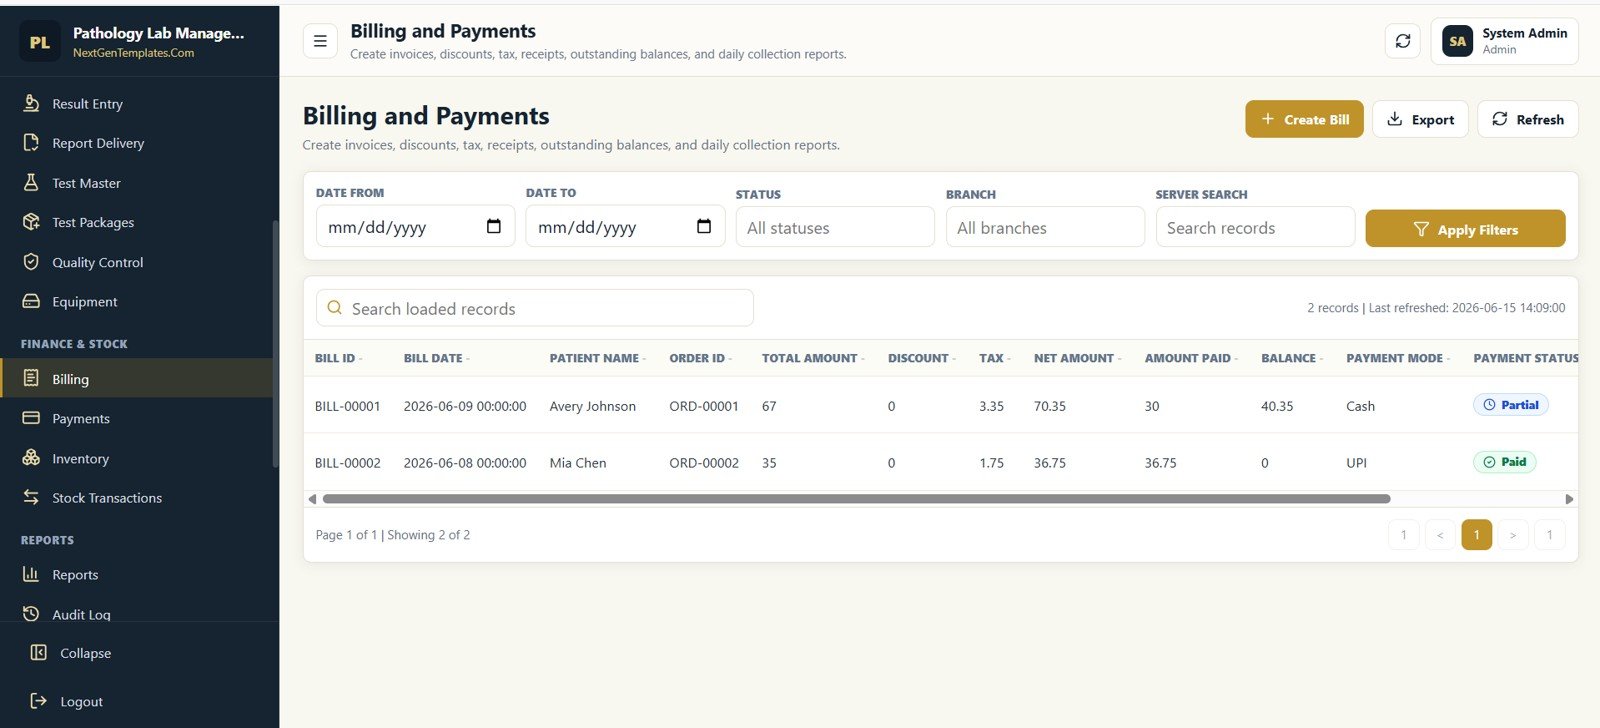Screen dimensions: 1600x728
Task: Click the Apply Filters button
Action: 1465,228
